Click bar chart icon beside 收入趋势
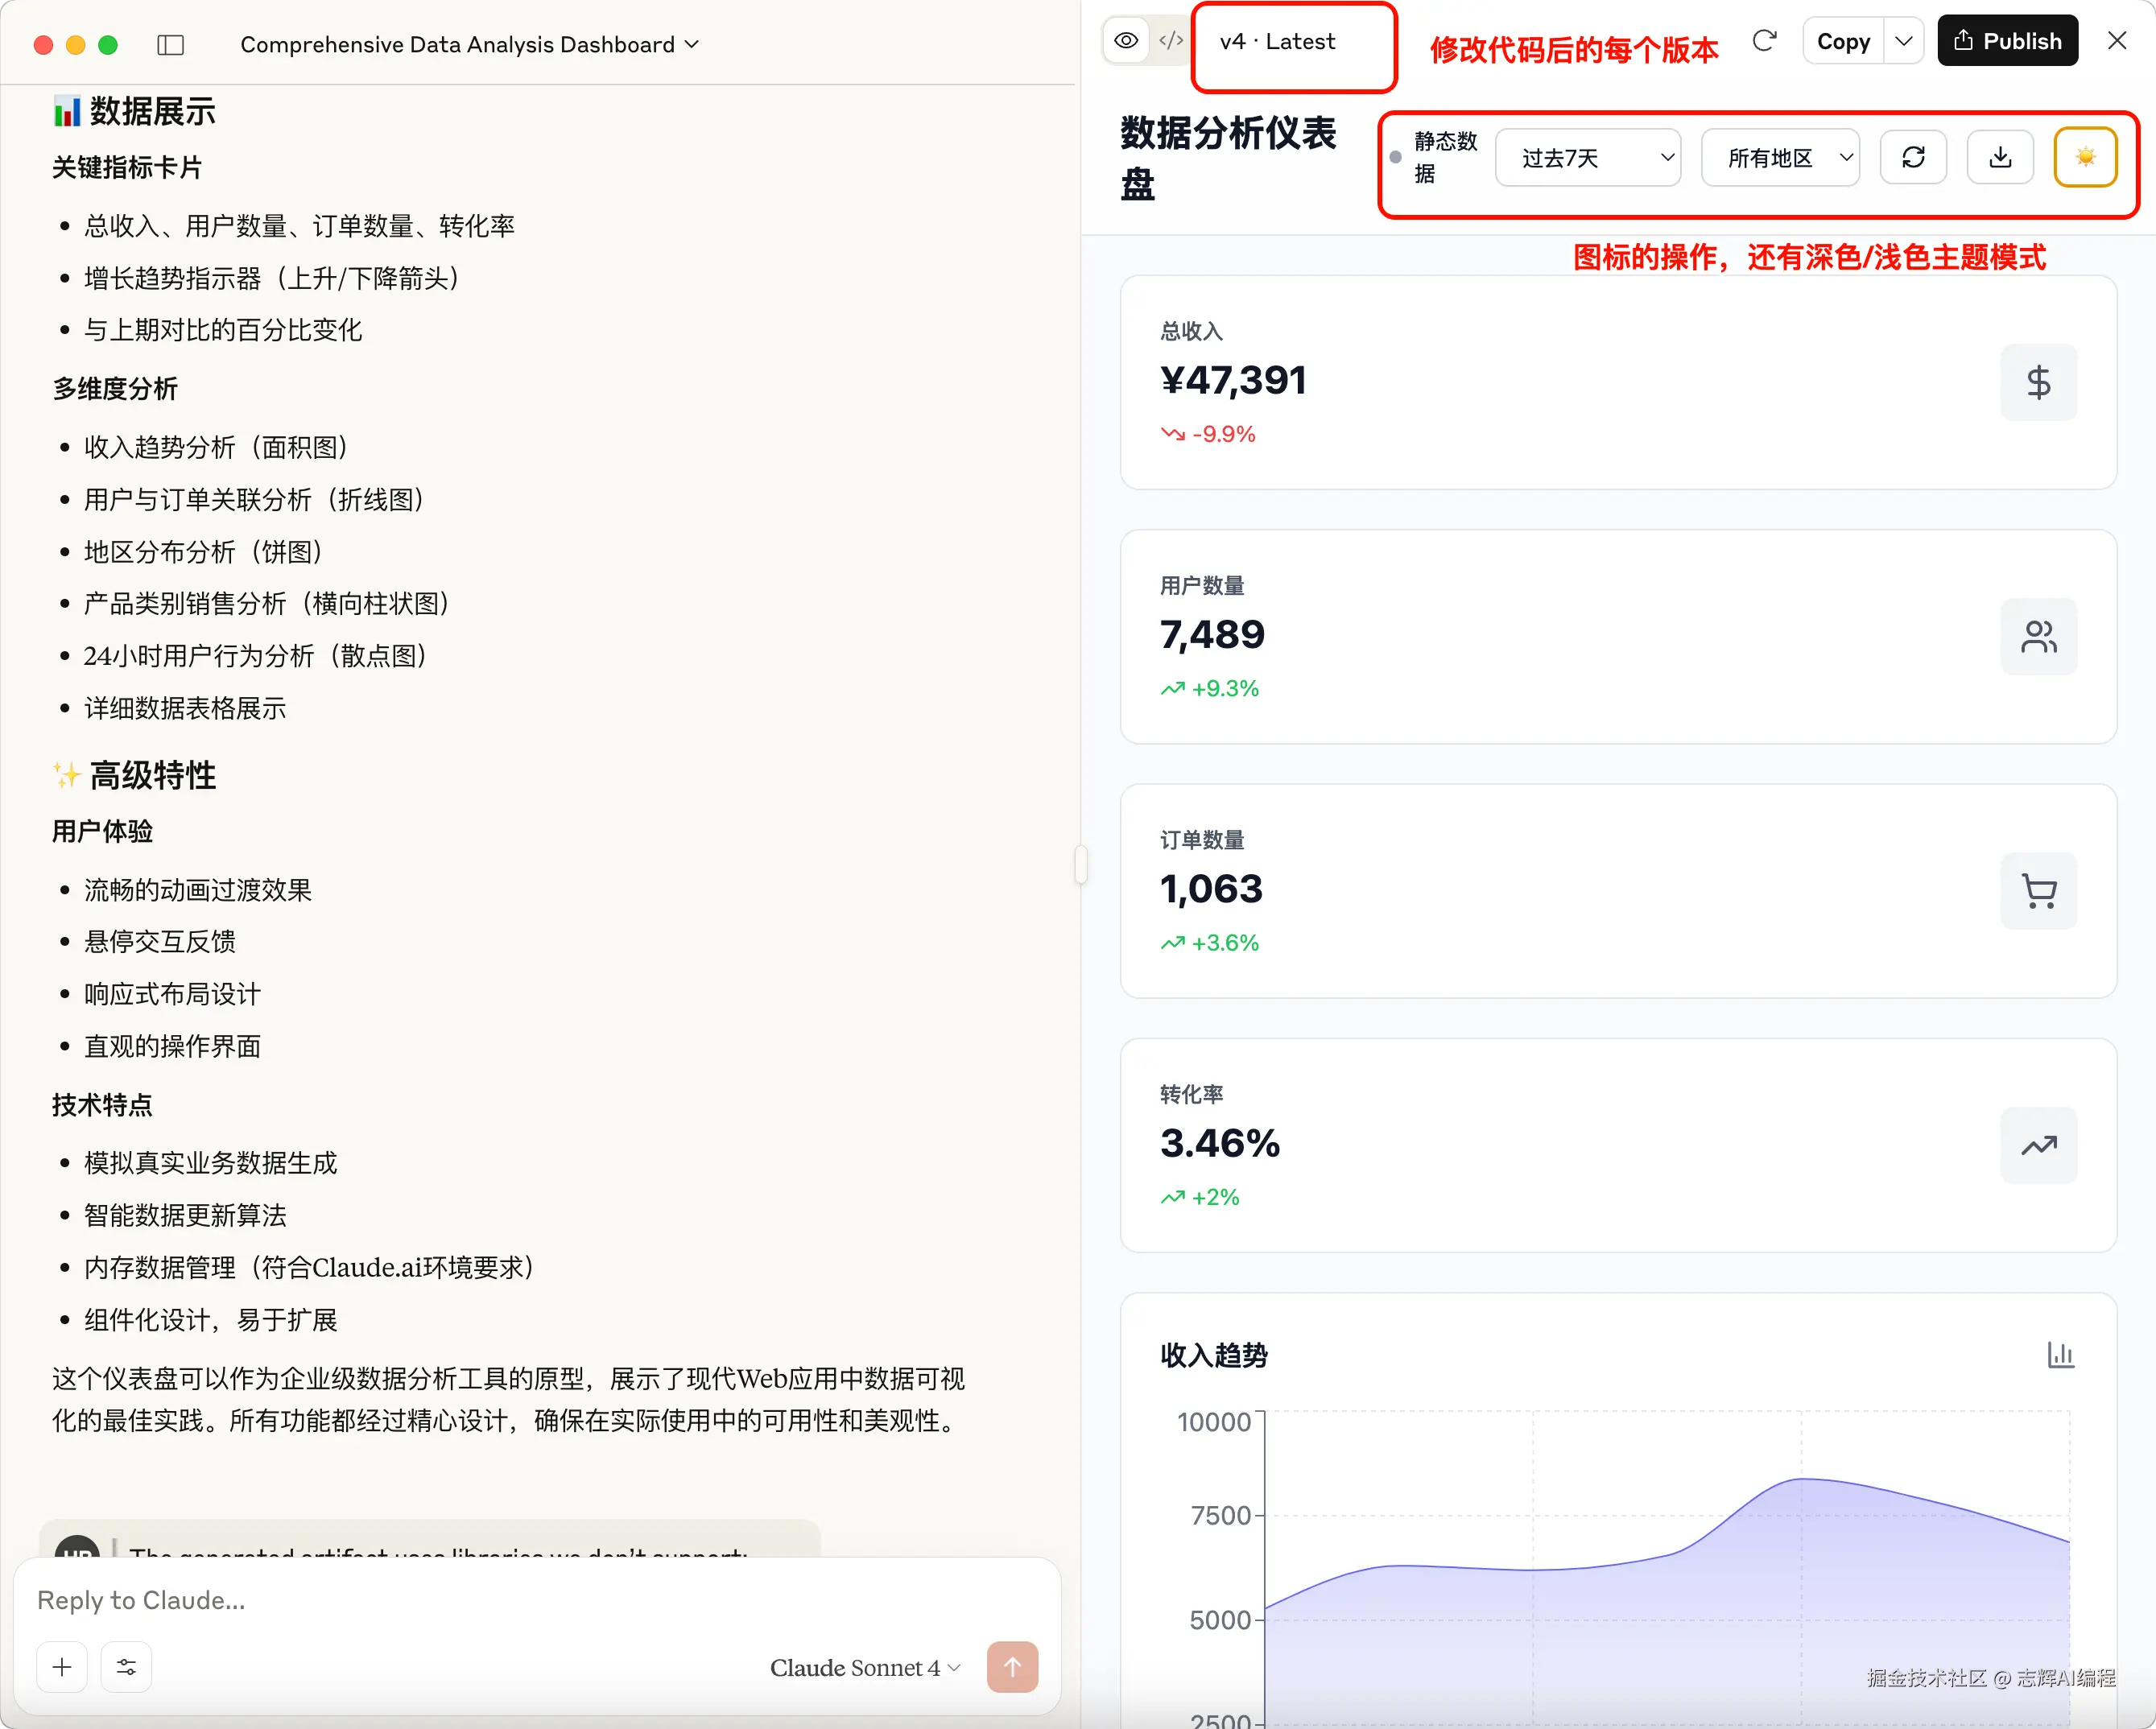 pyautogui.click(x=2060, y=1355)
